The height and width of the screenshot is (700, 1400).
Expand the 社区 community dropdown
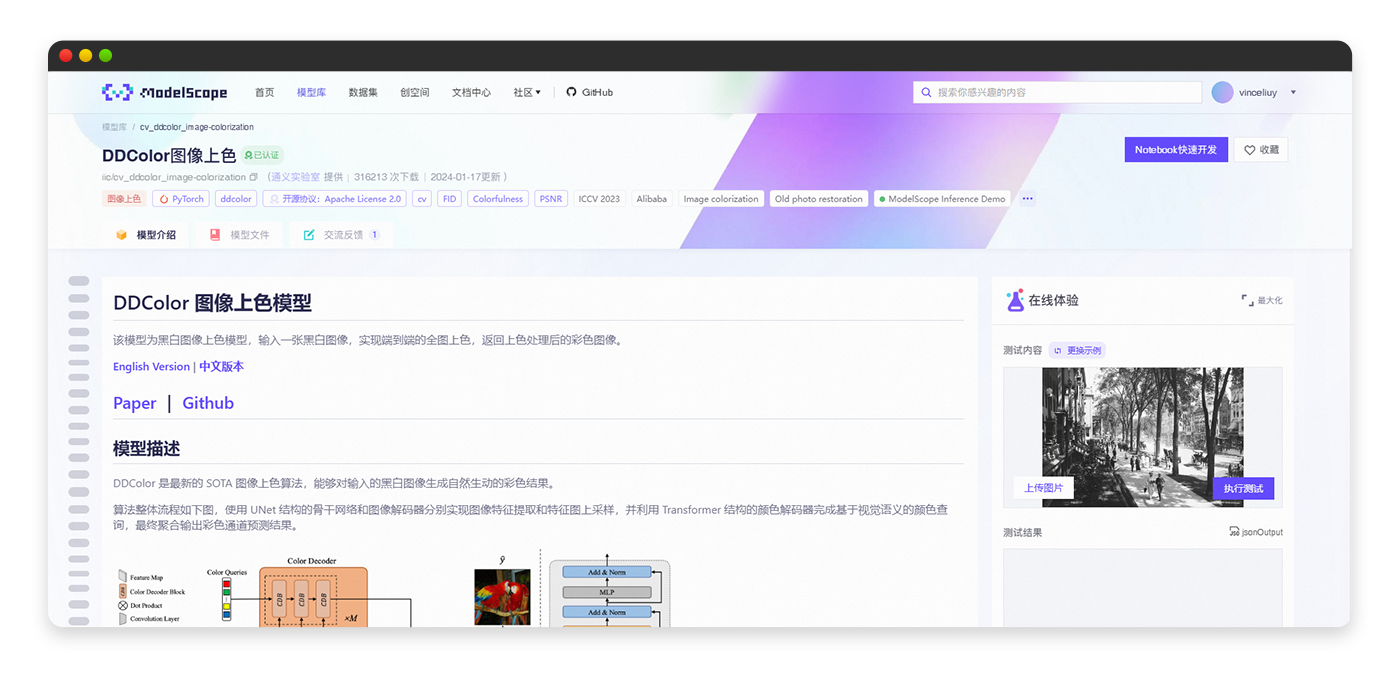click(x=527, y=92)
